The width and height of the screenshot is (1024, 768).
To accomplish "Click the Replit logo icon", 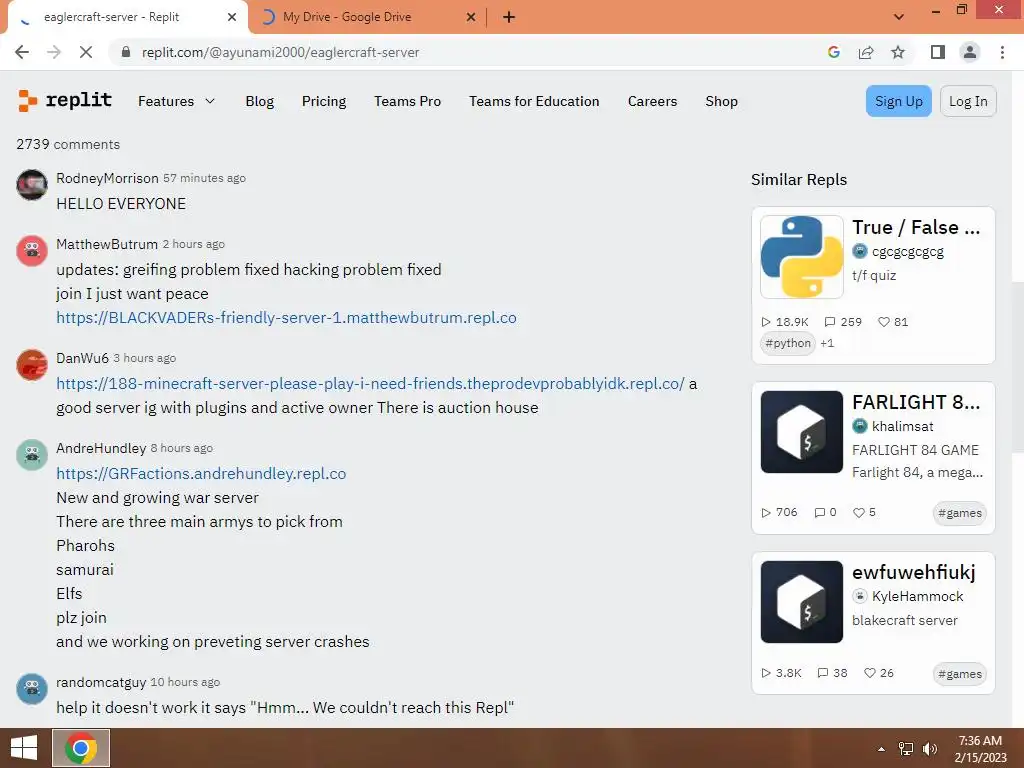I will pyautogui.click(x=27, y=101).
